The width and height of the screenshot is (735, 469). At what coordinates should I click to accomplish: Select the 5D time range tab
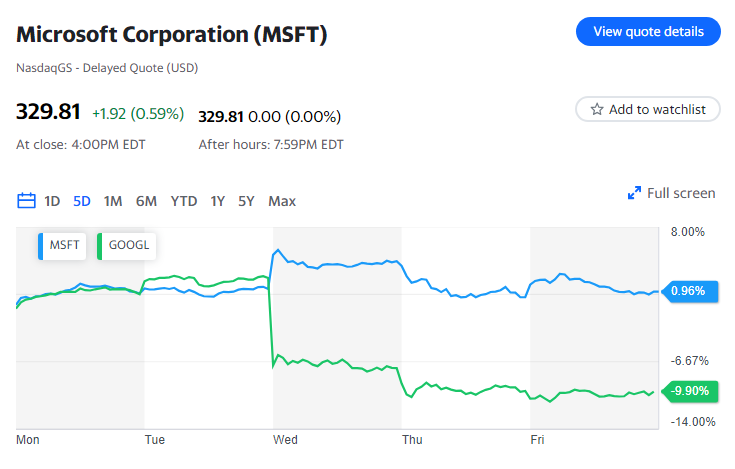(x=82, y=201)
